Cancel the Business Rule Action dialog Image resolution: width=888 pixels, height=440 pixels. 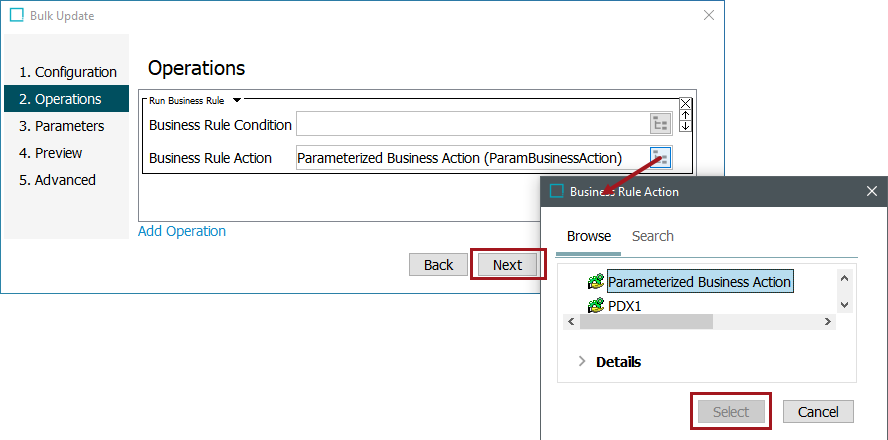tap(818, 412)
